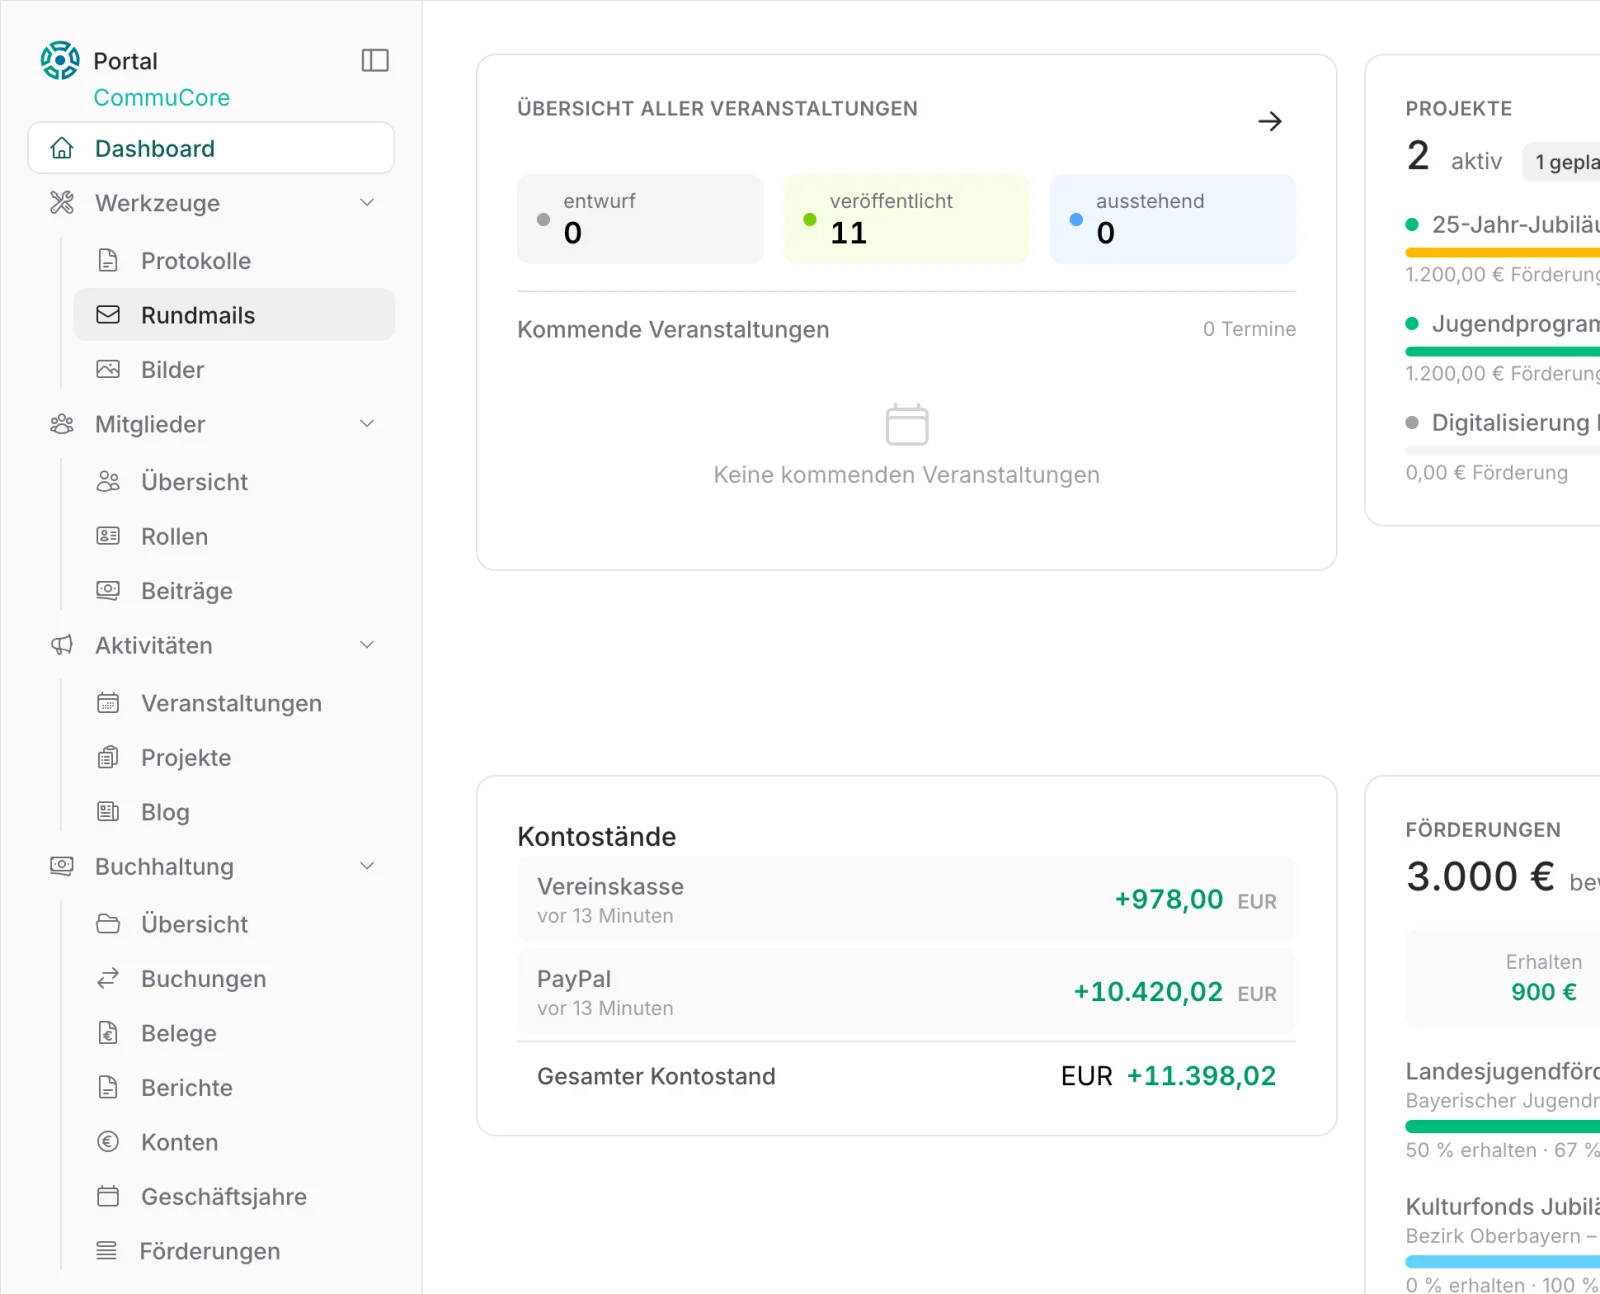Click the Jugendprogramm project progress bar
Image resolution: width=1600 pixels, height=1294 pixels.
point(1502,351)
